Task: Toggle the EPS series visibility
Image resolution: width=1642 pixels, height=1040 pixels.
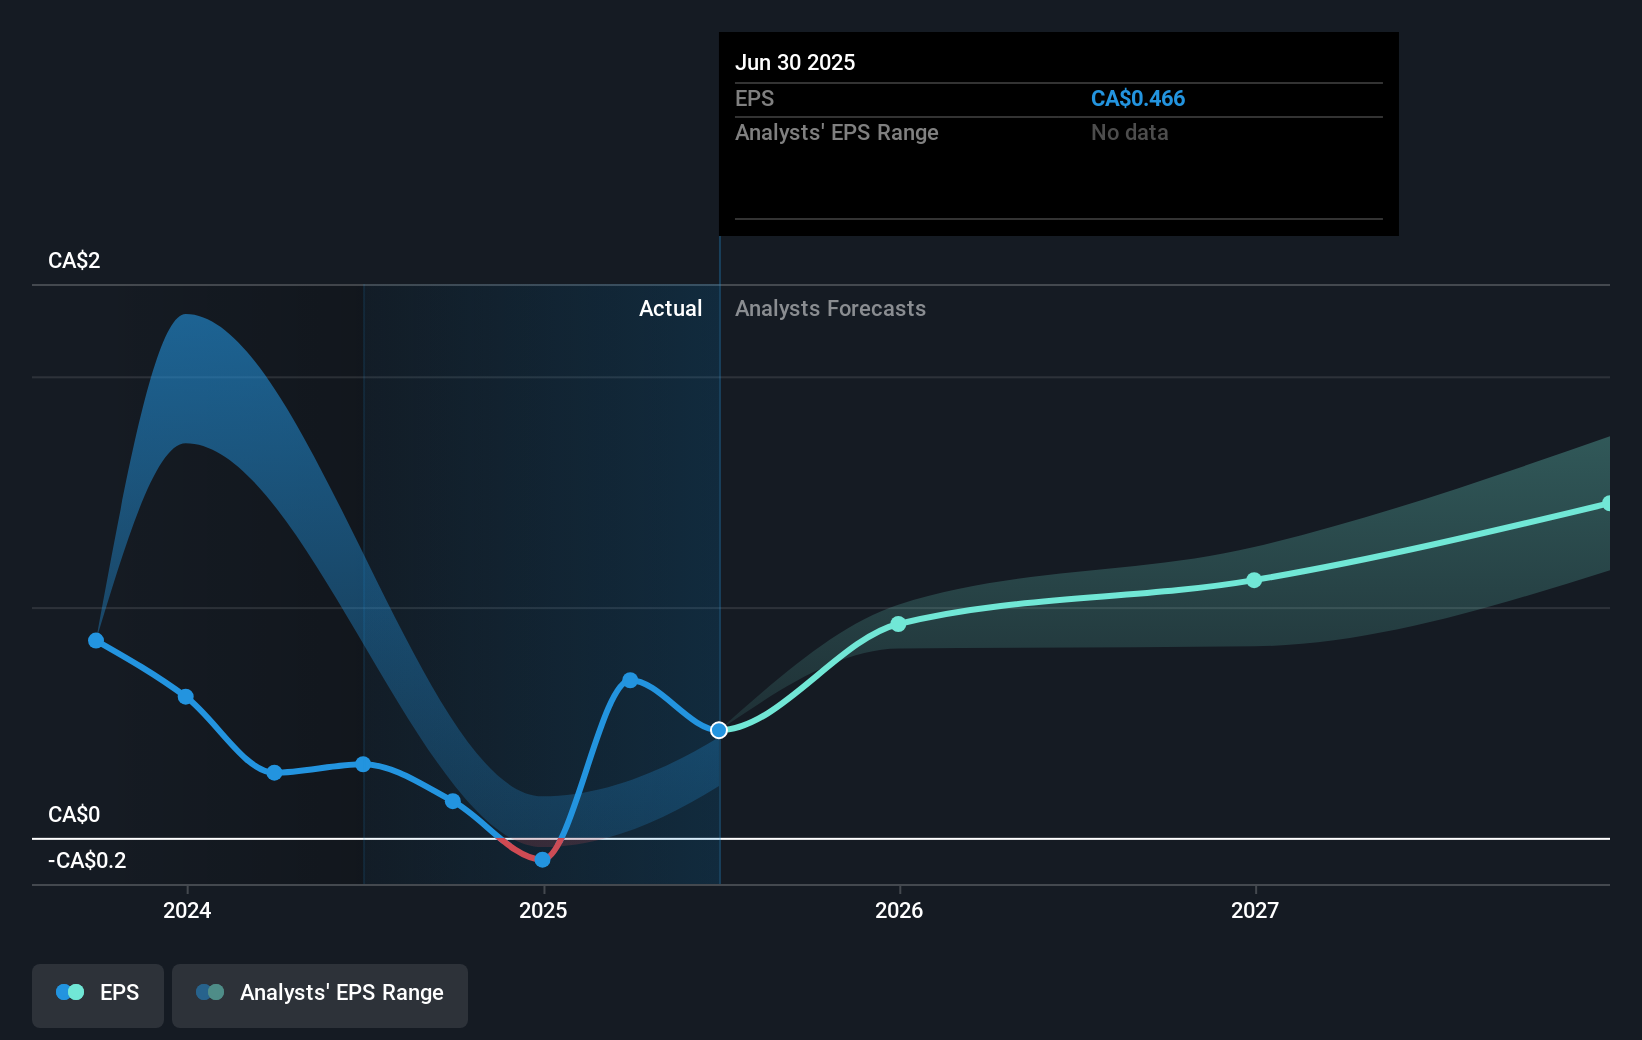Action: click(x=97, y=995)
